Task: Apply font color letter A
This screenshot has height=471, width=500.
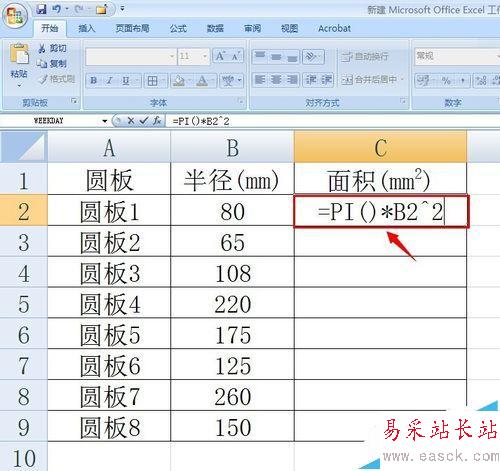Action: 202,80
